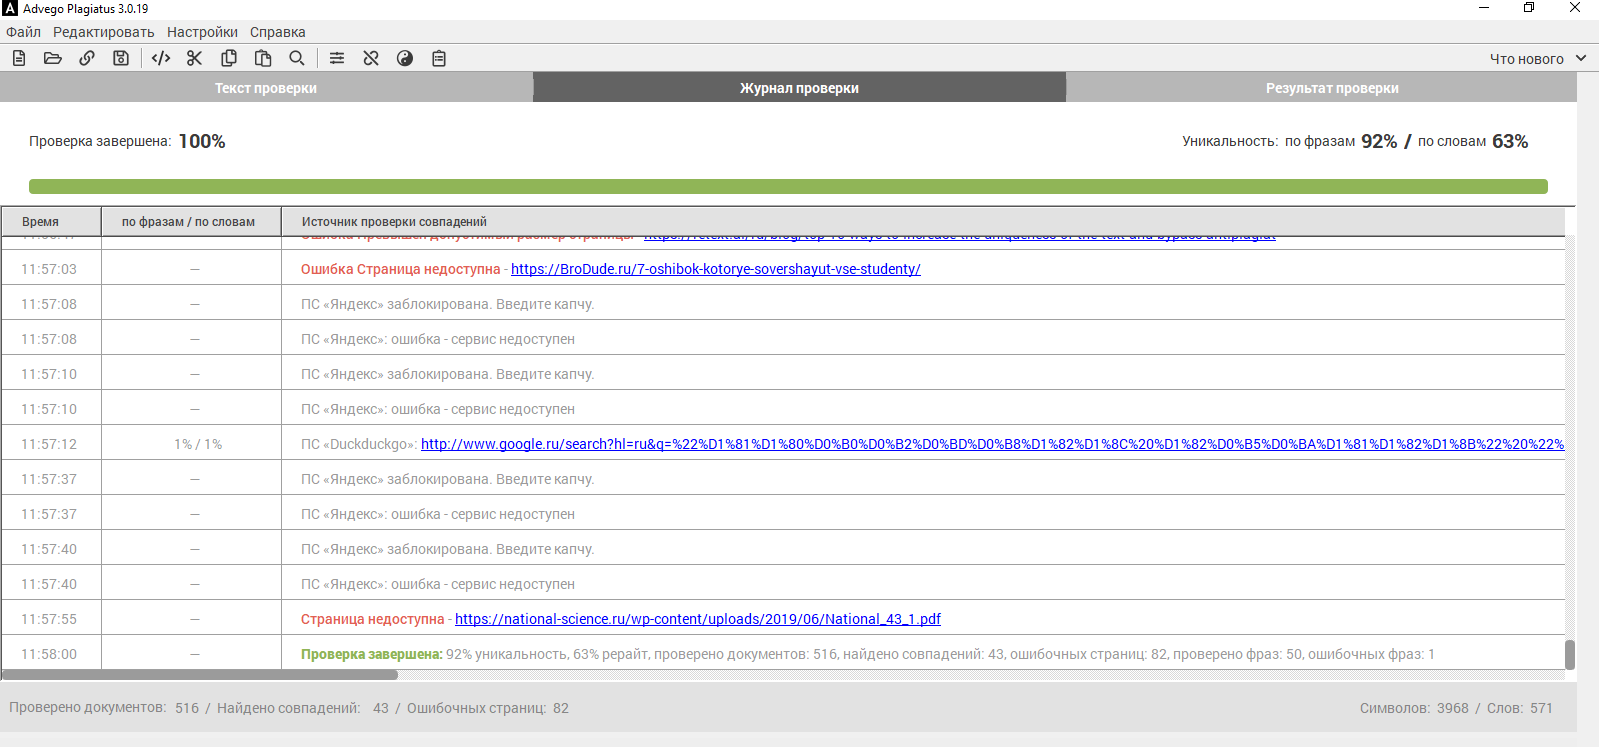1599x747 pixels.
Task: Open the BroDude.ru link
Action: point(716,269)
